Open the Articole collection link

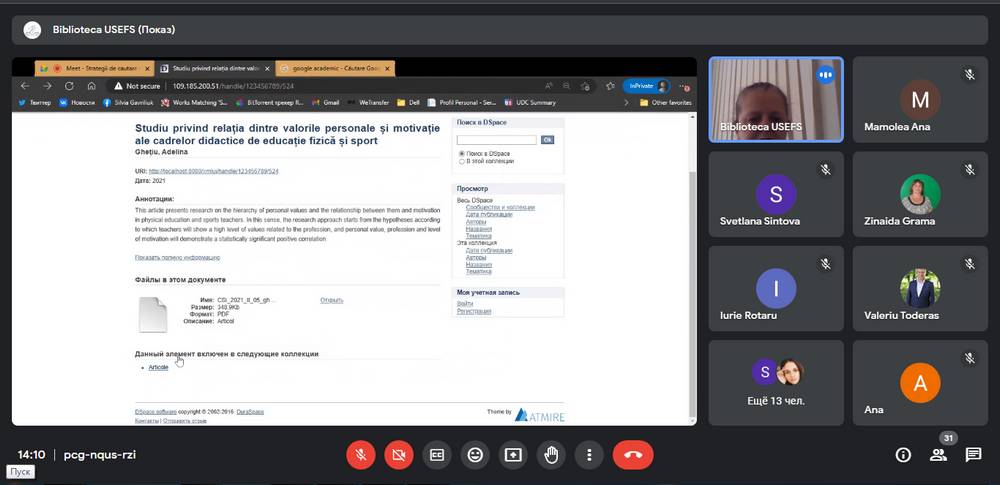click(158, 368)
